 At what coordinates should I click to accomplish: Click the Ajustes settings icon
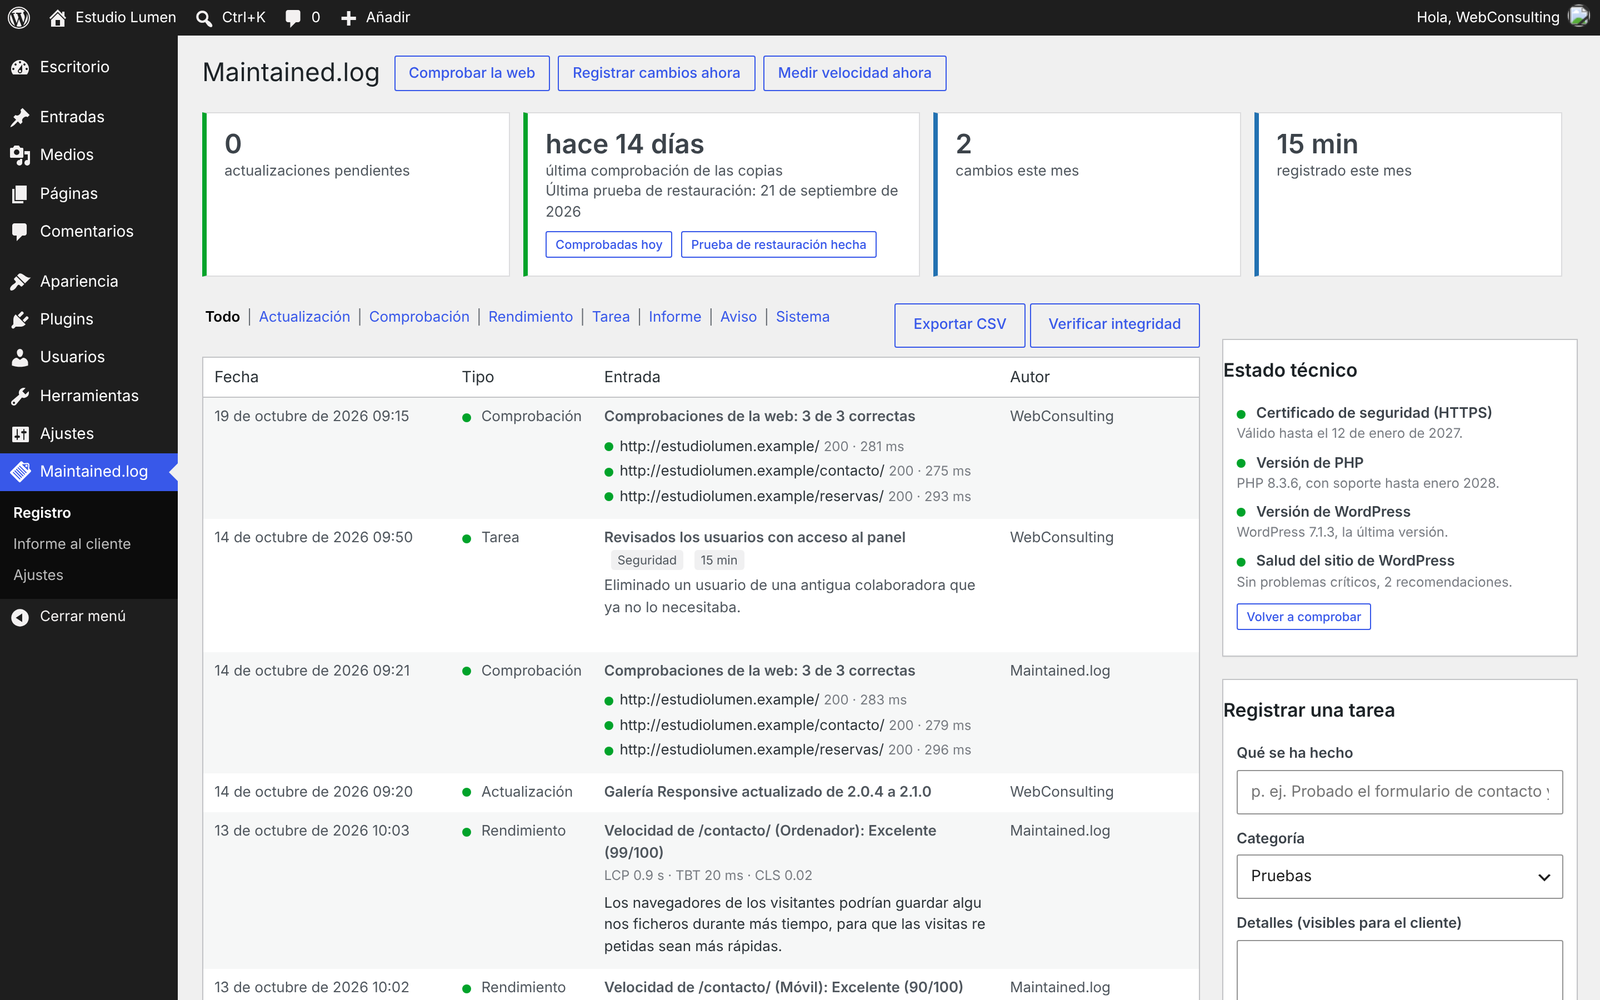point(20,434)
